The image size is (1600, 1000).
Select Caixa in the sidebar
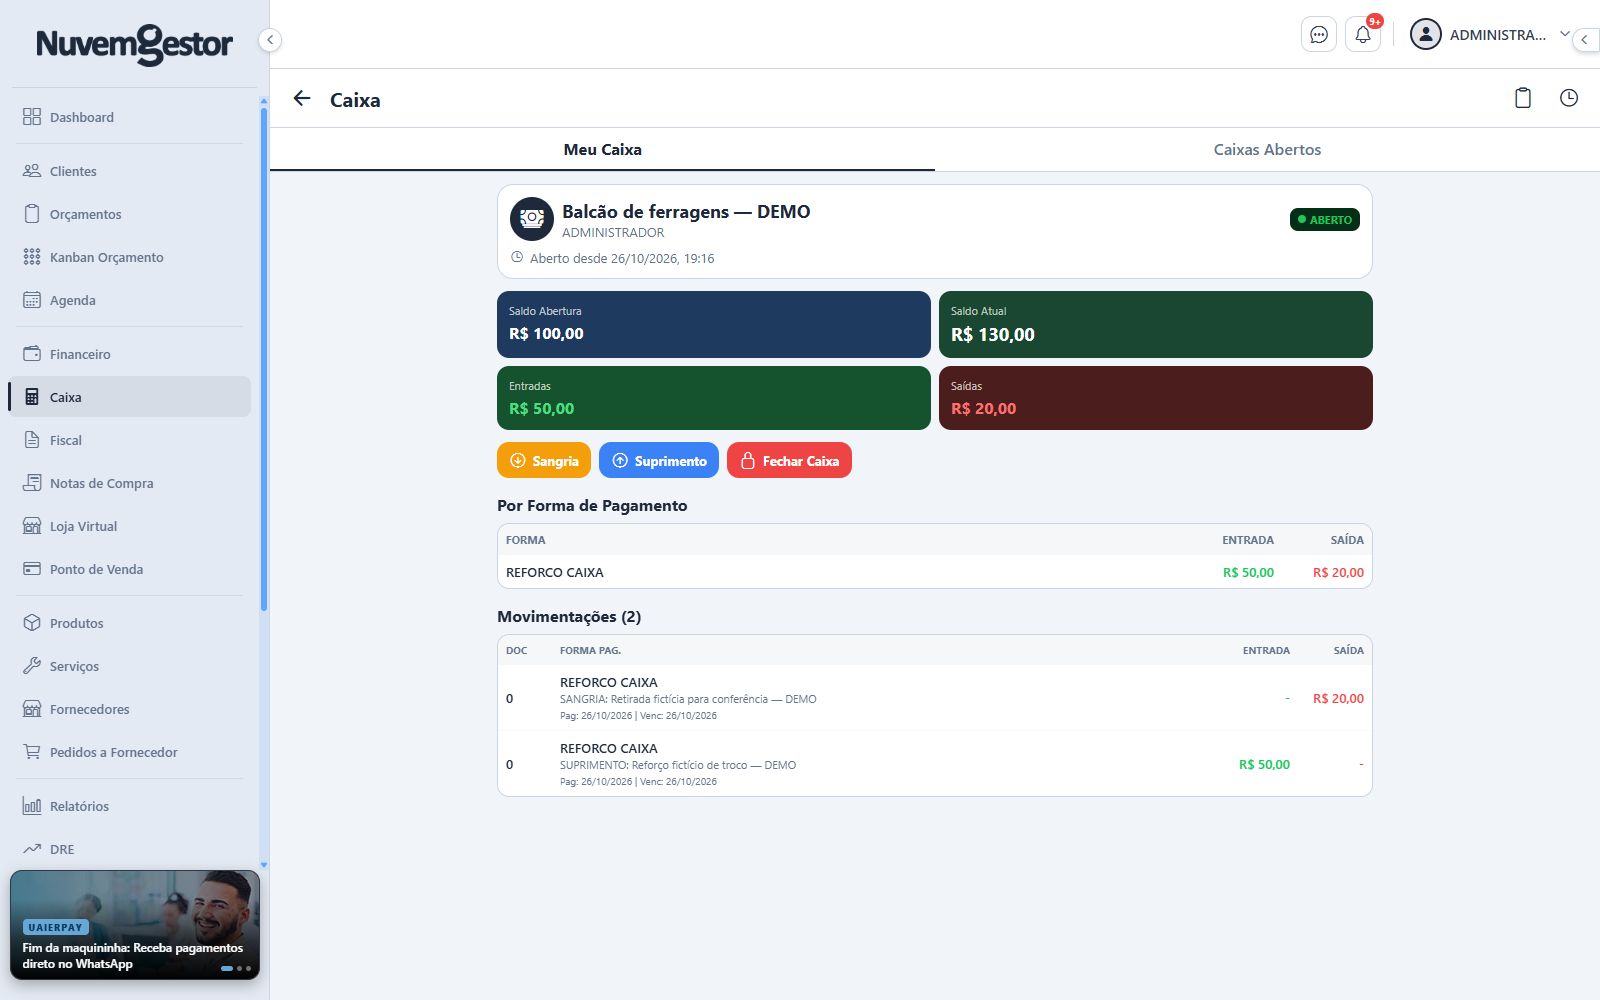pos(130,397)
